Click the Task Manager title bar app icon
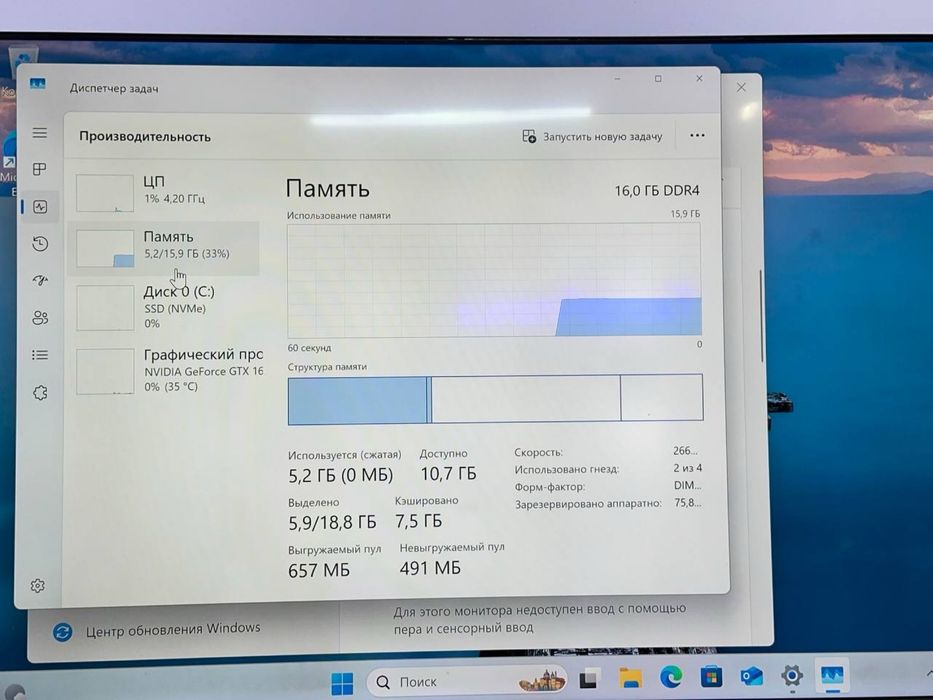The width and height of the screenshot is (933, 700). pos(37,84)
